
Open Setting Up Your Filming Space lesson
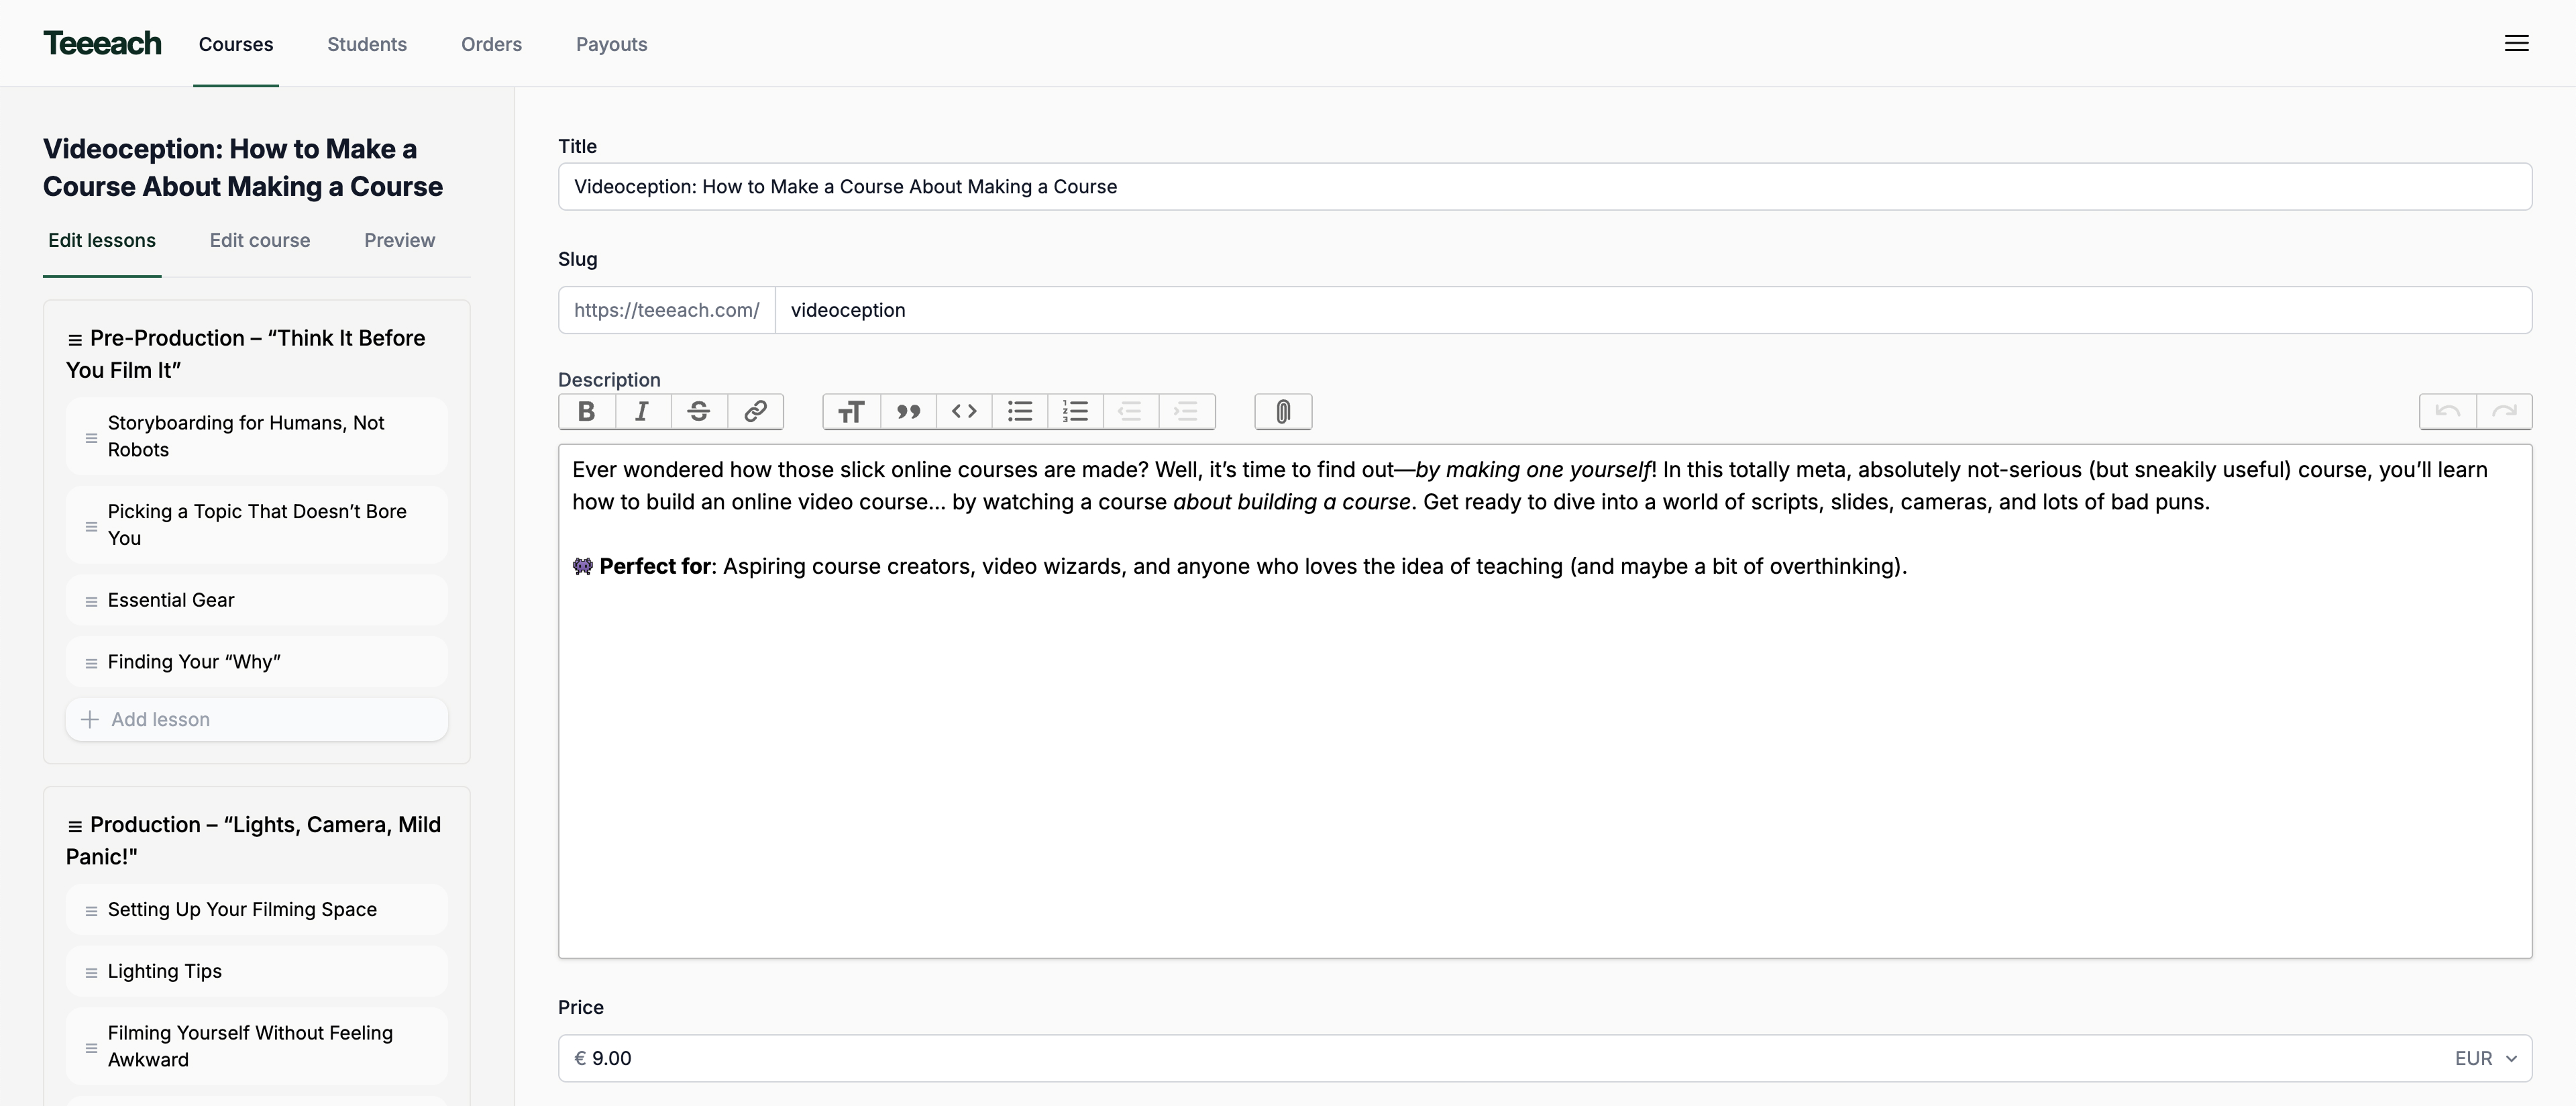[x=256, y=909]
